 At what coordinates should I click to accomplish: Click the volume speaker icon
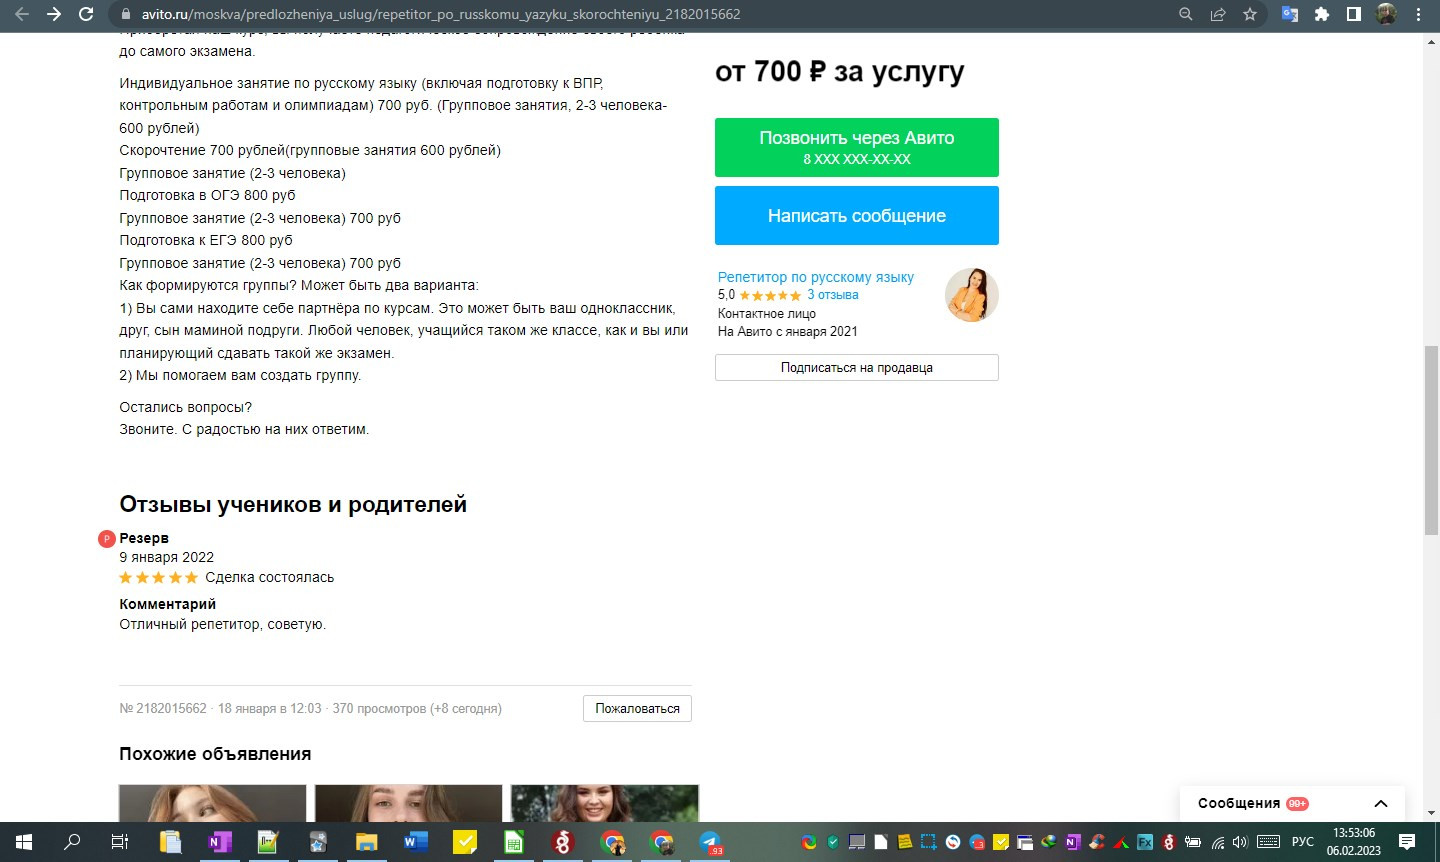click(x=1241, y=842)
